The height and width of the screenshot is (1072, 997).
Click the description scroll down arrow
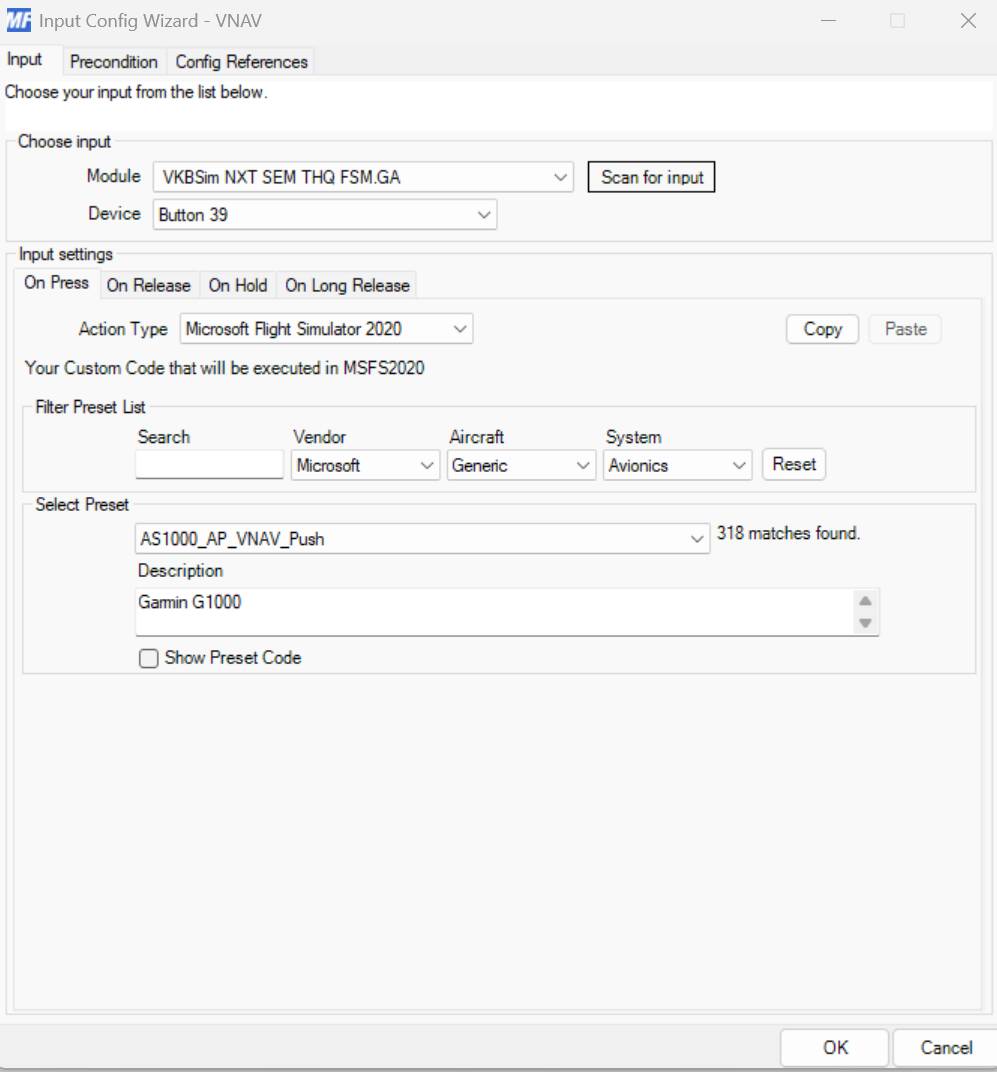[865, 623]
